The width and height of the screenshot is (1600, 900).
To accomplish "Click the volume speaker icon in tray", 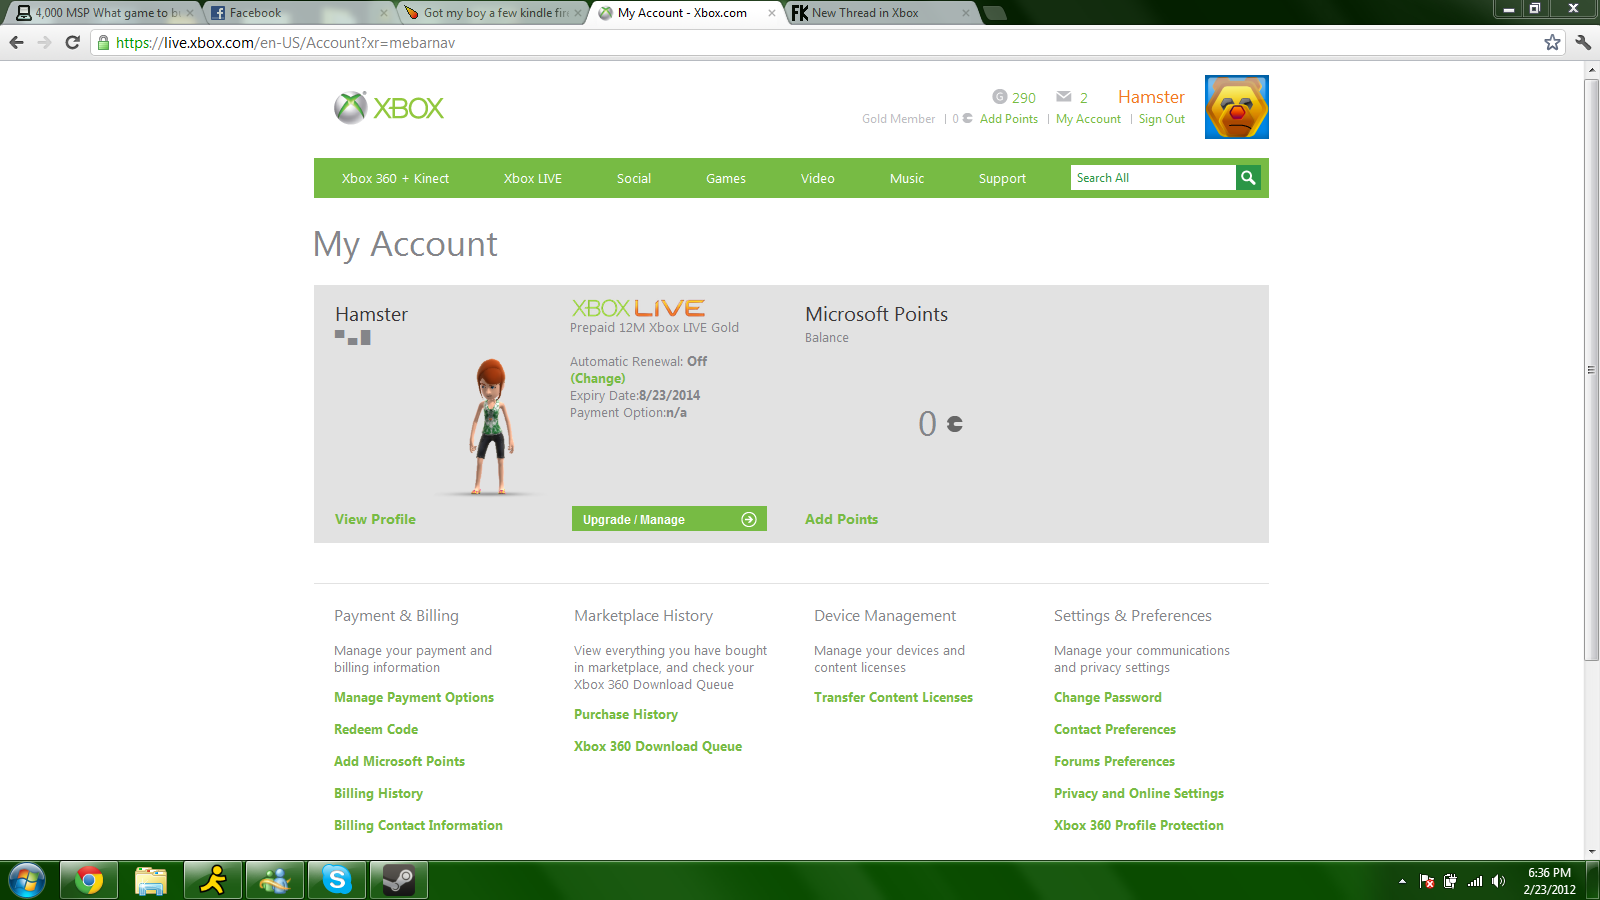I will coord(1498,881).
